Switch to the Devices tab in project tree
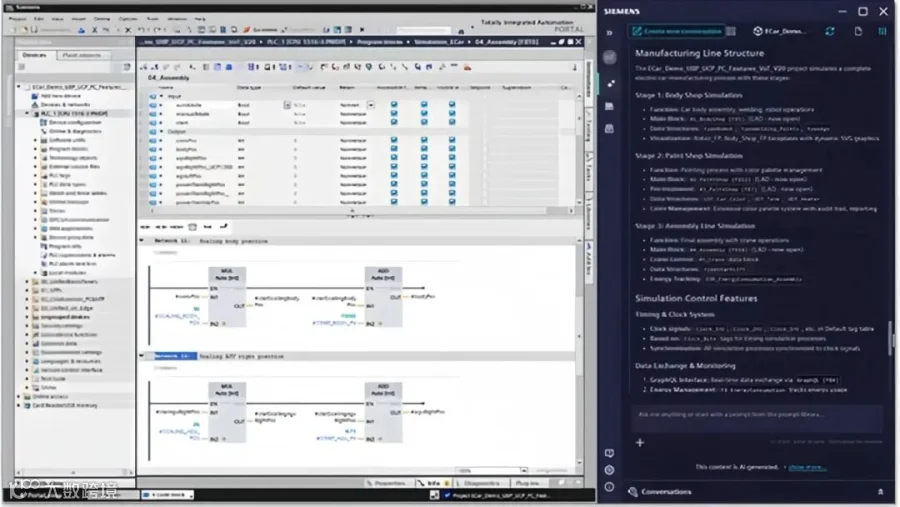The width and height of the screenshot is (900, 507). click(x=34, y=55)
